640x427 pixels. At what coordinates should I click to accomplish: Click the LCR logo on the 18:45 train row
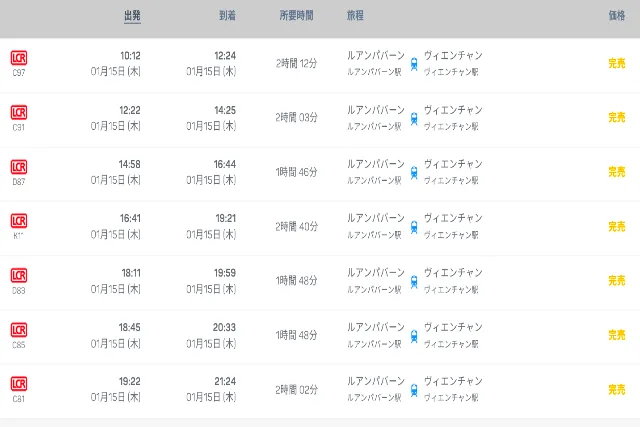[19, 330]
